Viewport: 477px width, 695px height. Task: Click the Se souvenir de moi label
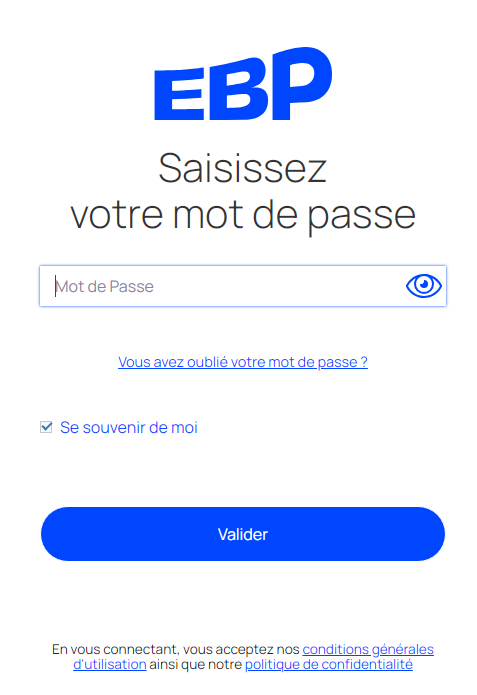click(129, 428)
